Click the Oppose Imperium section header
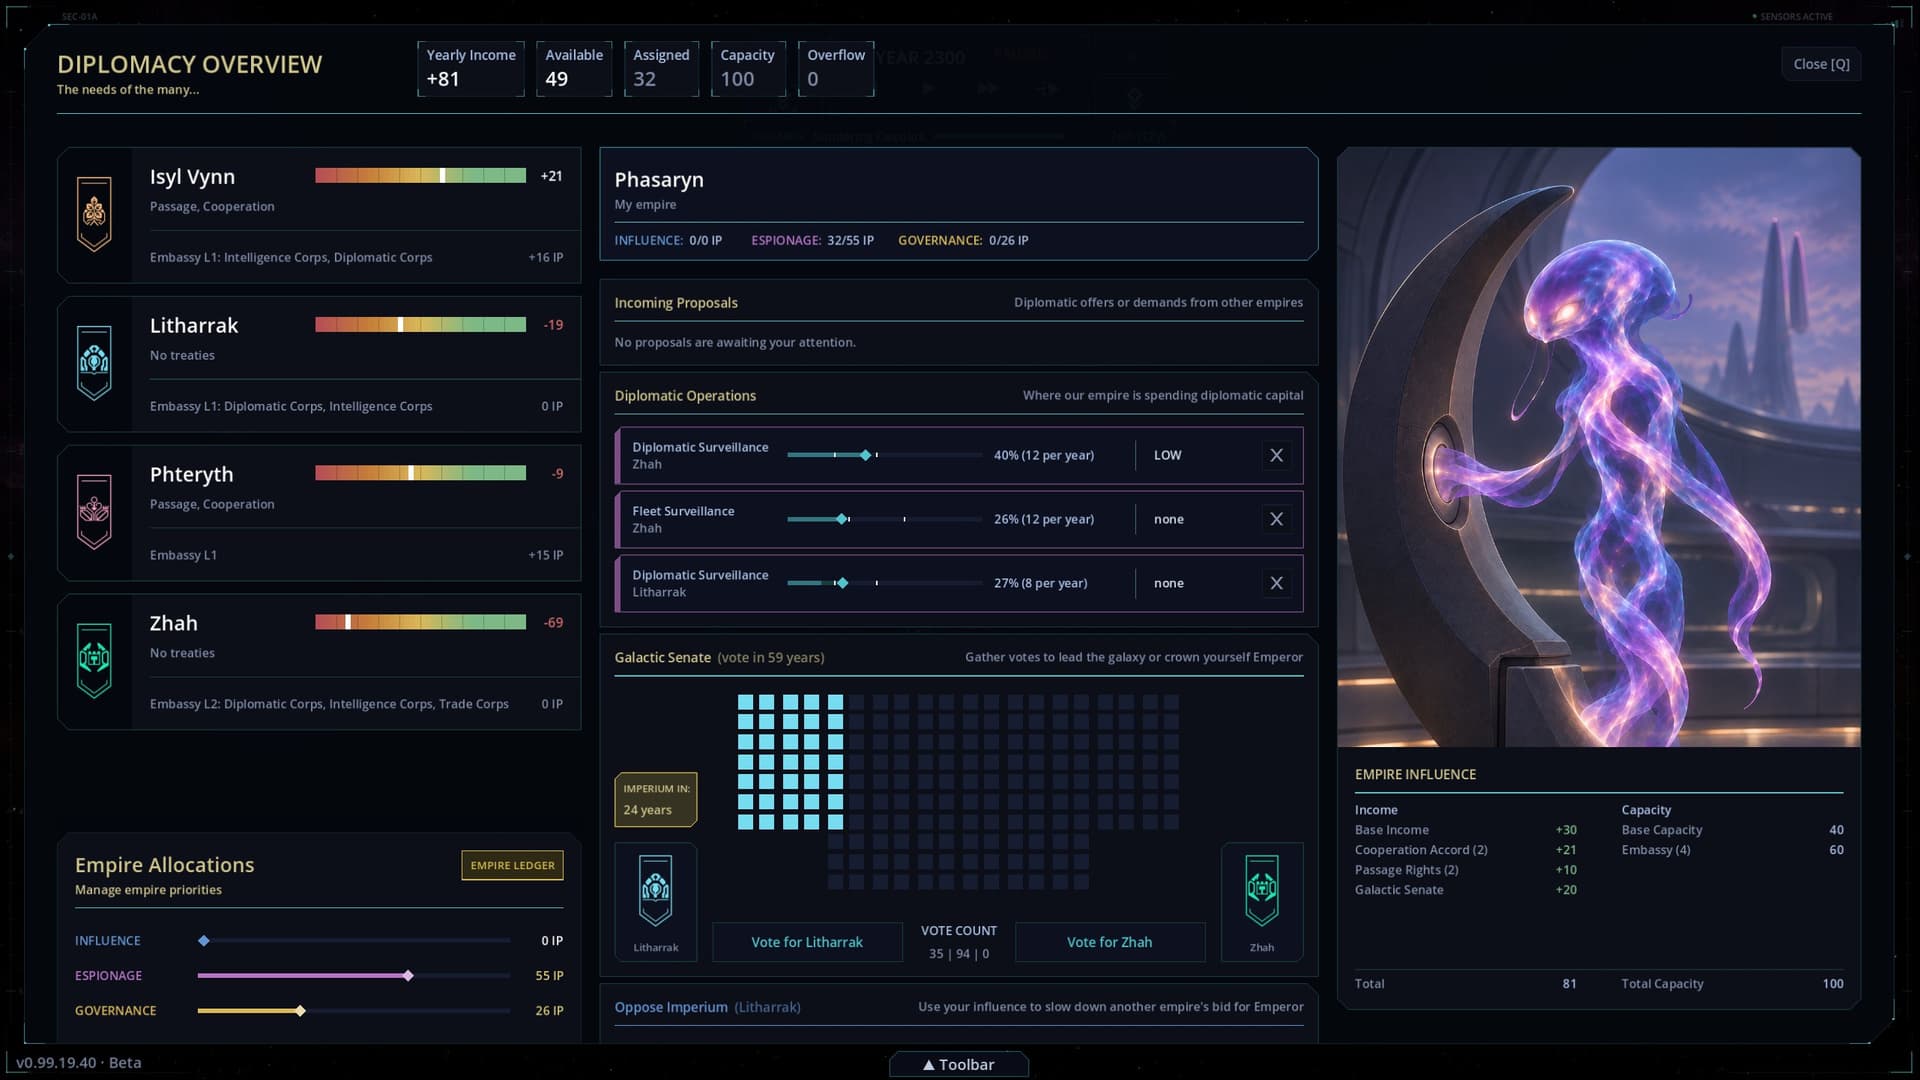 point(959,1007)
